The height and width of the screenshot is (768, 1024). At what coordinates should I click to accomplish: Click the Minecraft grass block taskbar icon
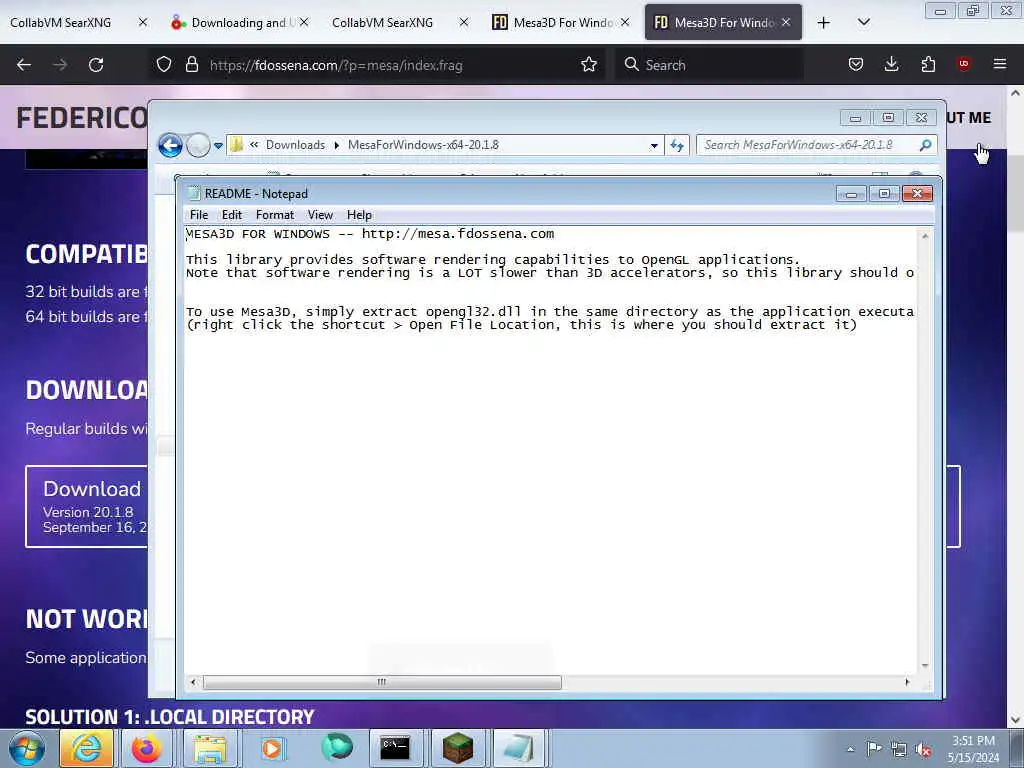(x=458, y=748)
